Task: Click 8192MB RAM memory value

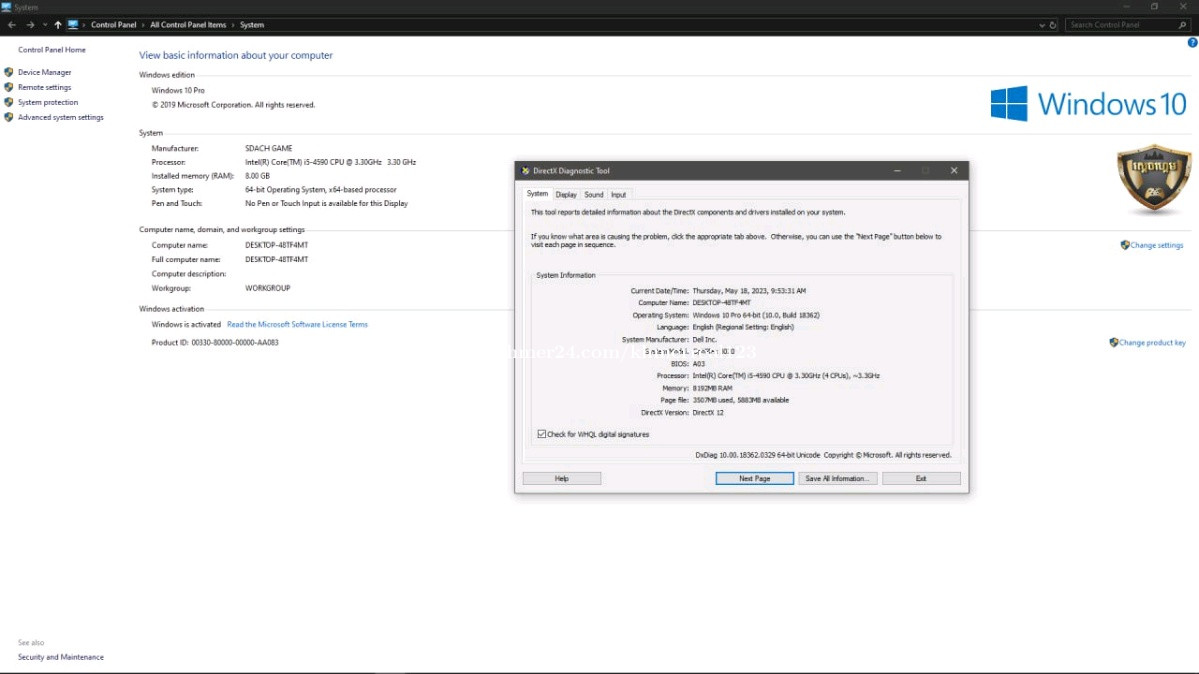Action: (712, 388)
